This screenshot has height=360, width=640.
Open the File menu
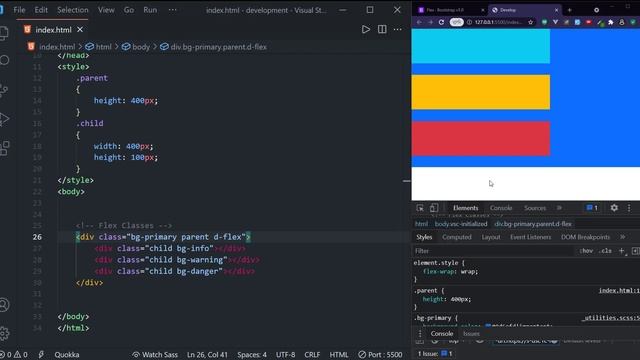[x=19, y=10]
